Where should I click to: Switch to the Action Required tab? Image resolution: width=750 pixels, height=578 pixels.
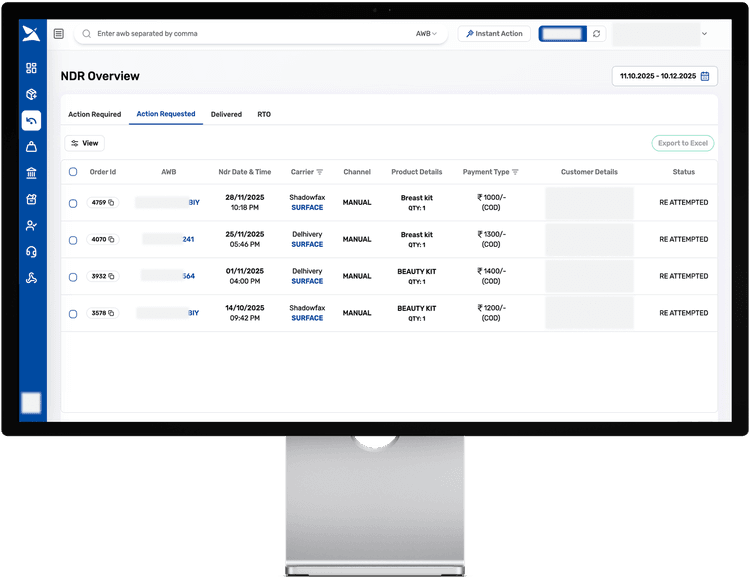(x=94, y=115)
